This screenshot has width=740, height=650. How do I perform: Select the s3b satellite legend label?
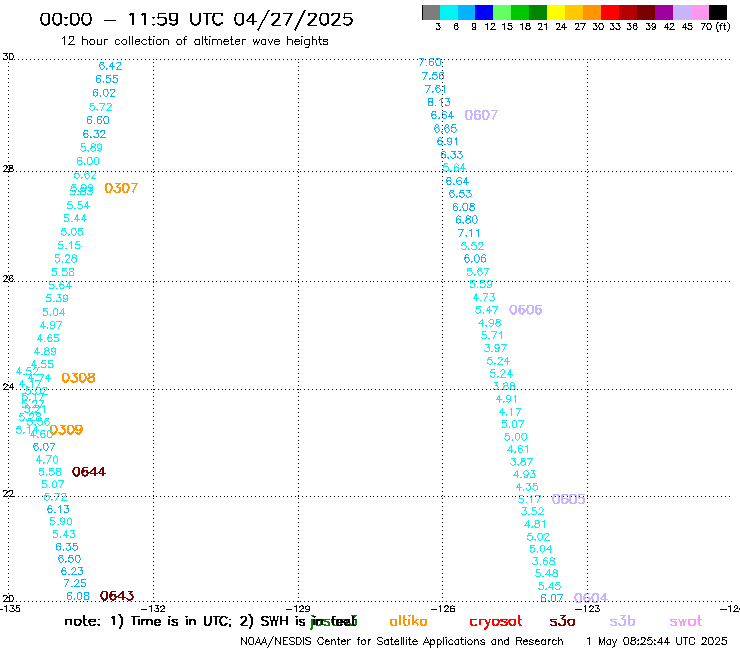(622, 622)
